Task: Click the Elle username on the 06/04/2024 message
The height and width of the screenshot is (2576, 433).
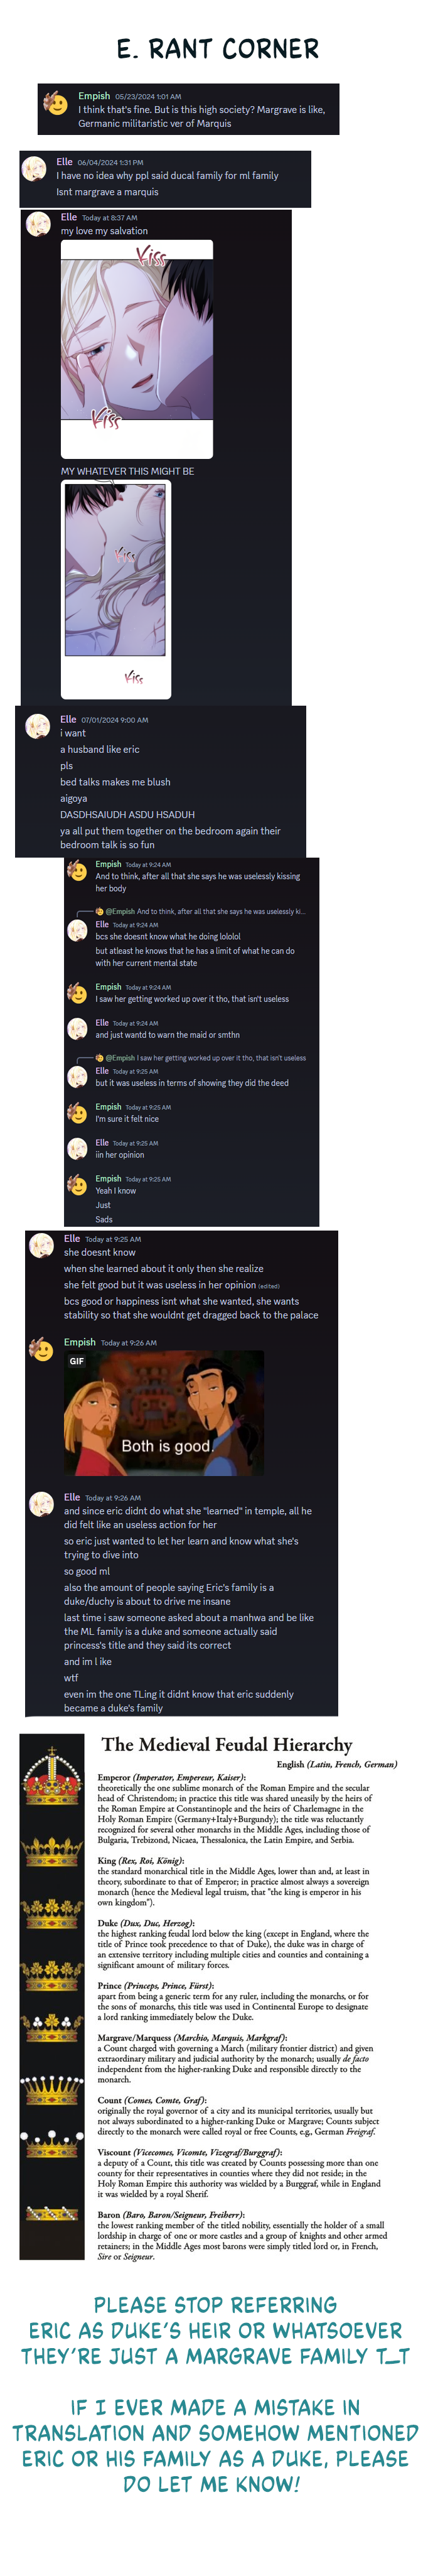Action: [64, 161]
